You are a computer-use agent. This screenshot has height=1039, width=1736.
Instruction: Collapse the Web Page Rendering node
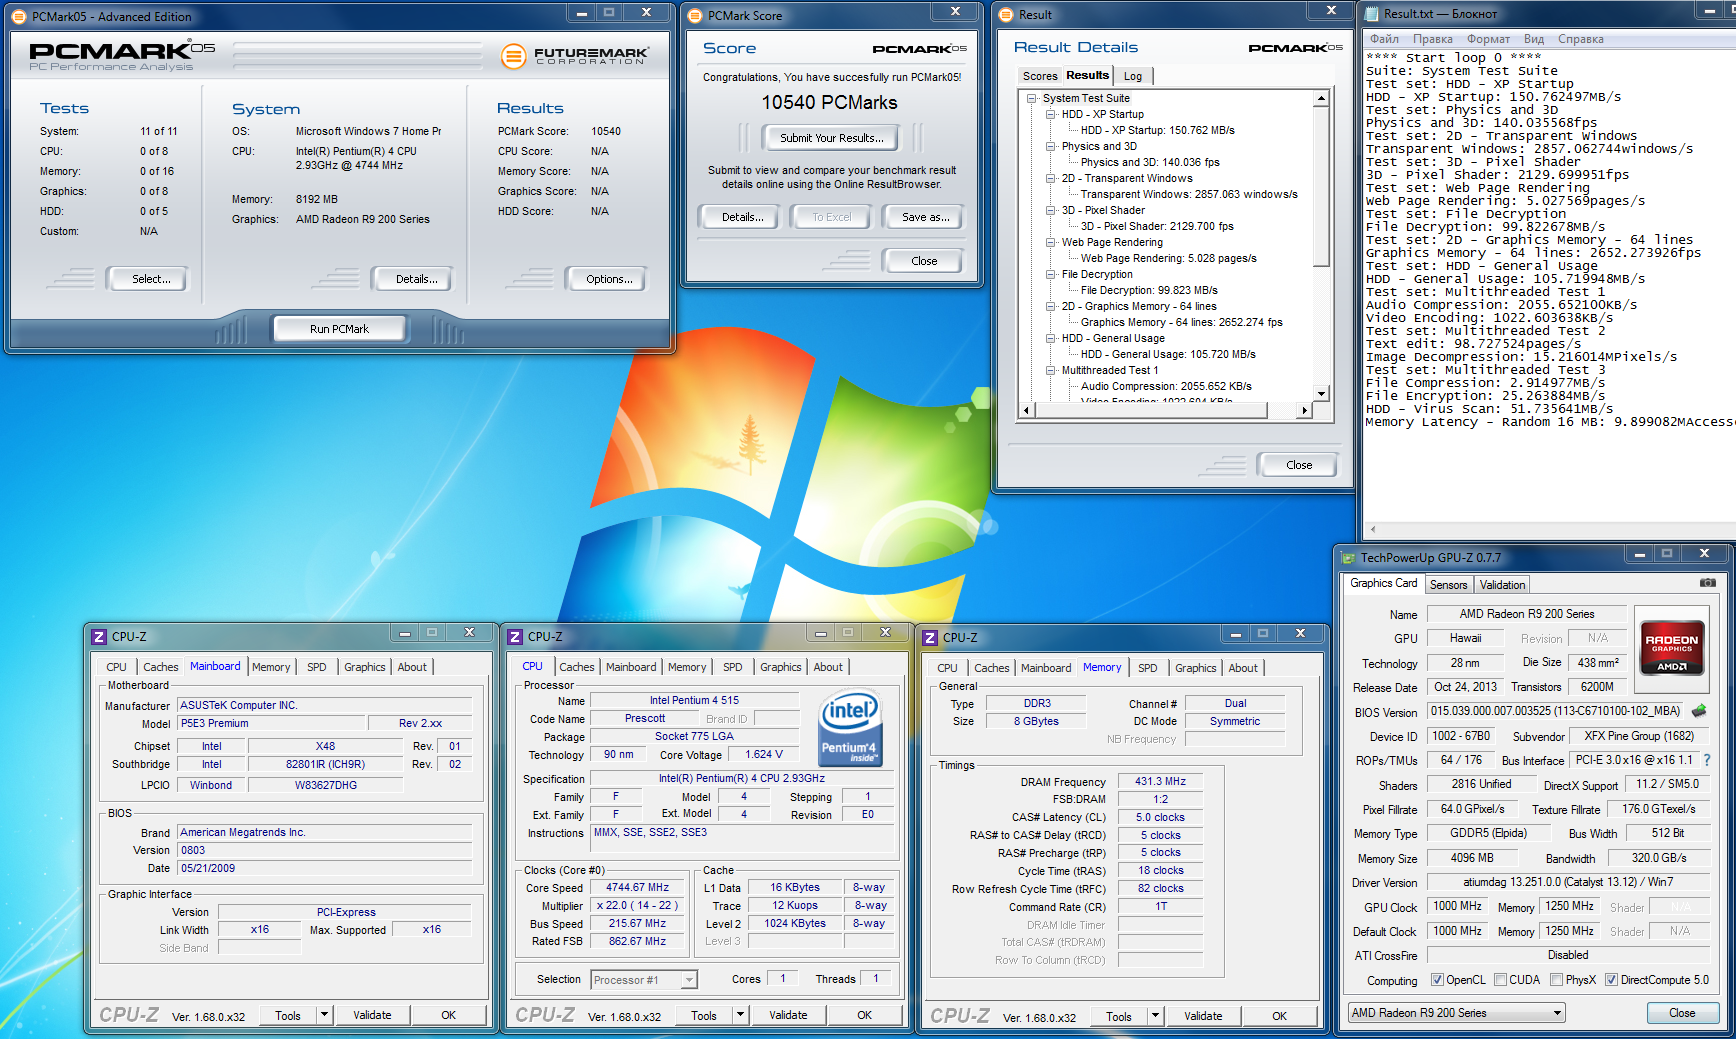coord(1051,242)
